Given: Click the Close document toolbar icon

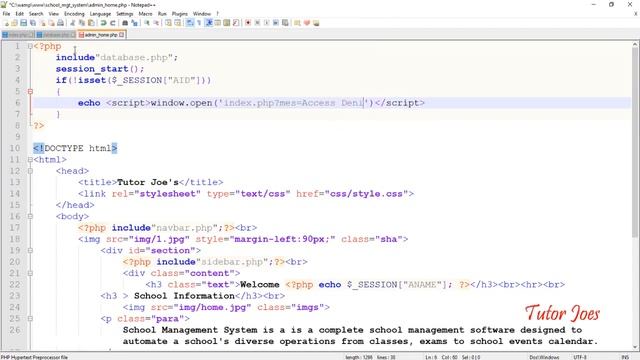Looking at the screenshot, I should 43,23.
